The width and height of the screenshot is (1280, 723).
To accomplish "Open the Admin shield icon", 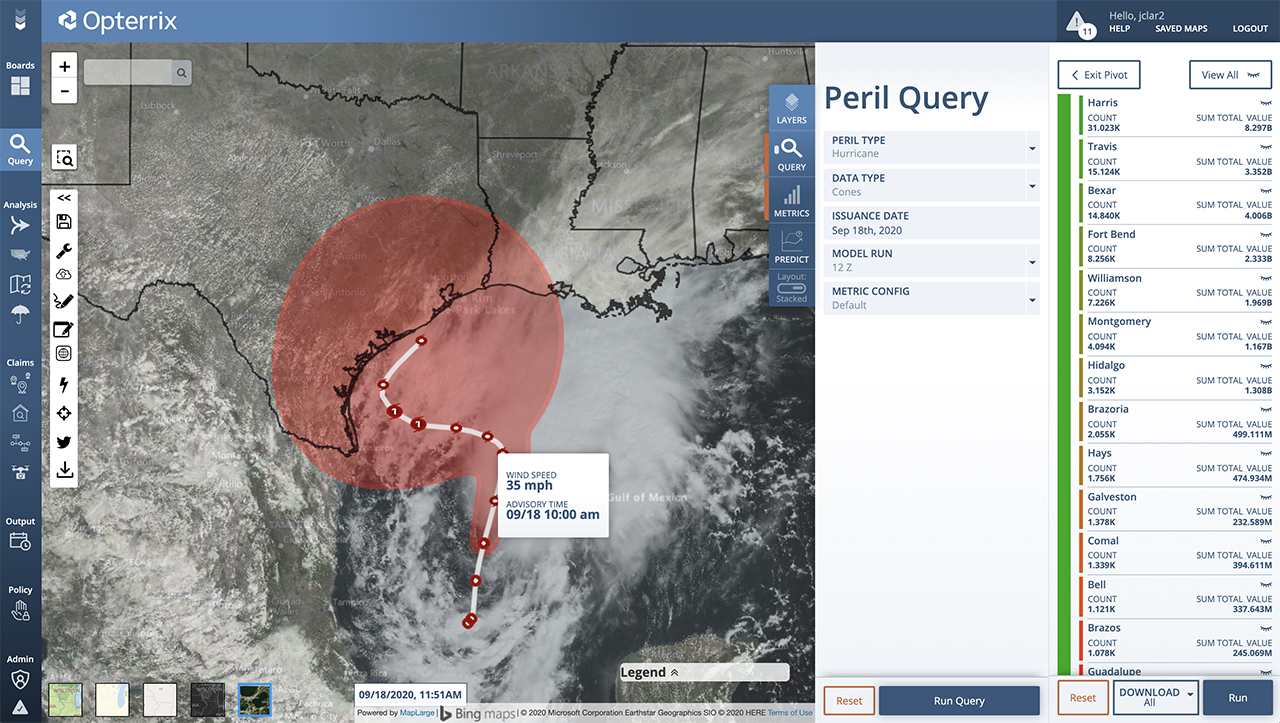I will (20, 679).
